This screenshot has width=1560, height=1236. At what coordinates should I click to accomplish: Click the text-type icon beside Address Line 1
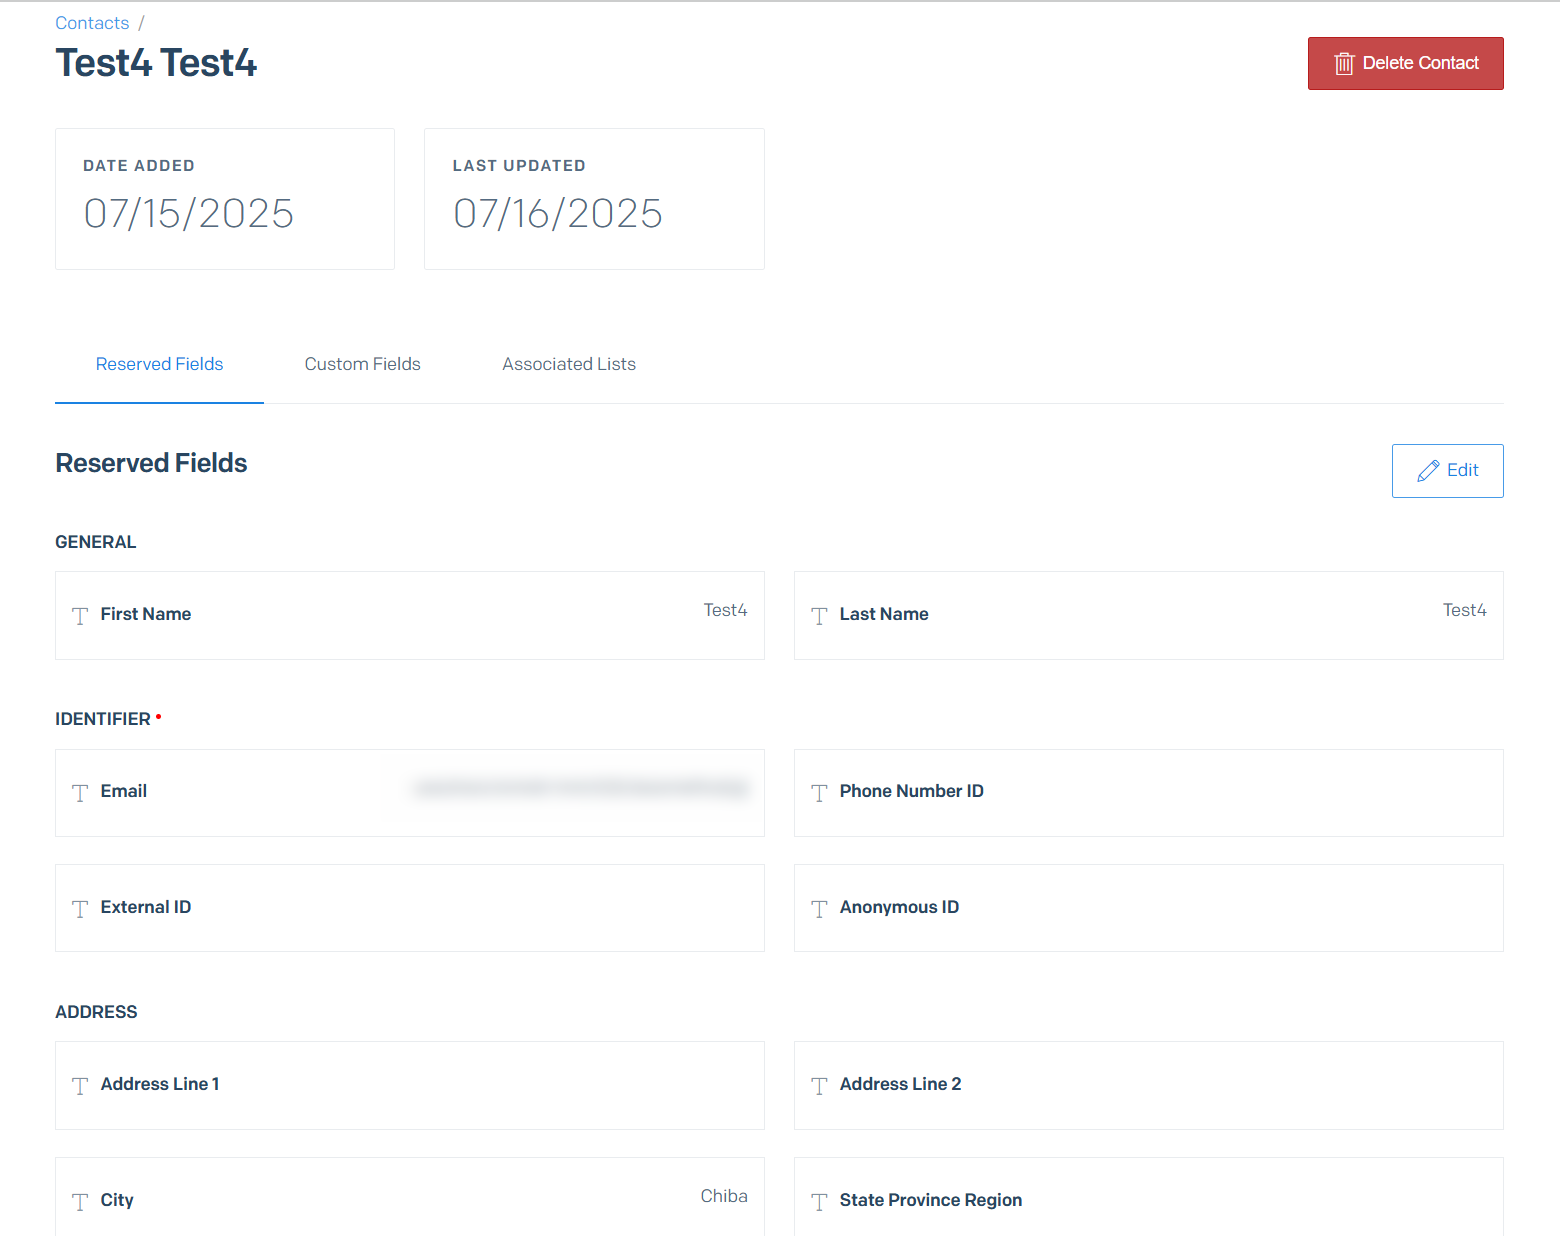pos(80,1086)
